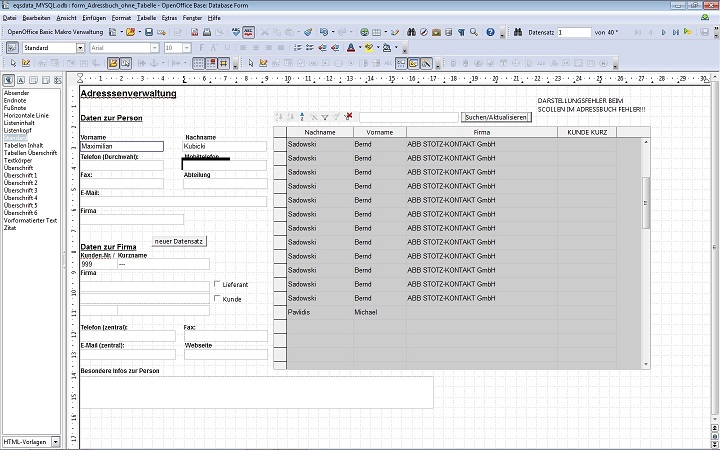Screen dimensions: 720x450
Task: Click the Suchen/Aktualisieren button
Action: (496, 117)
